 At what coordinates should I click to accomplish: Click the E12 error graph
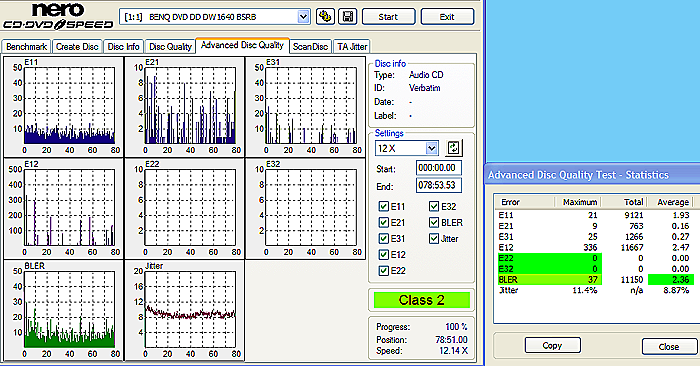coord(63,208)
